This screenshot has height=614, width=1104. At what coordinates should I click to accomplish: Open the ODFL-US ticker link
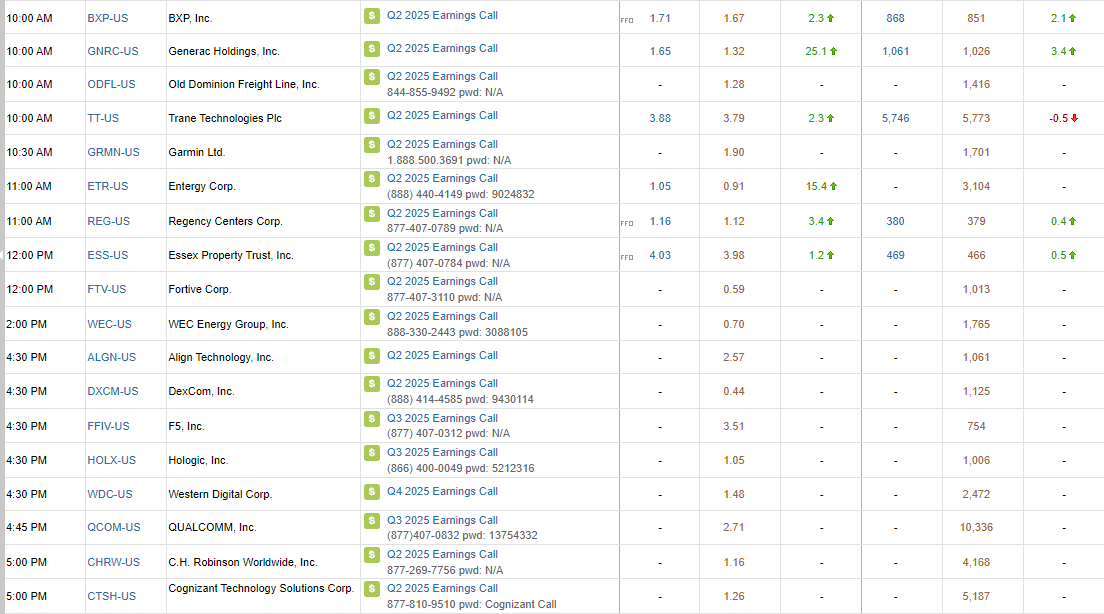(111, 84)
